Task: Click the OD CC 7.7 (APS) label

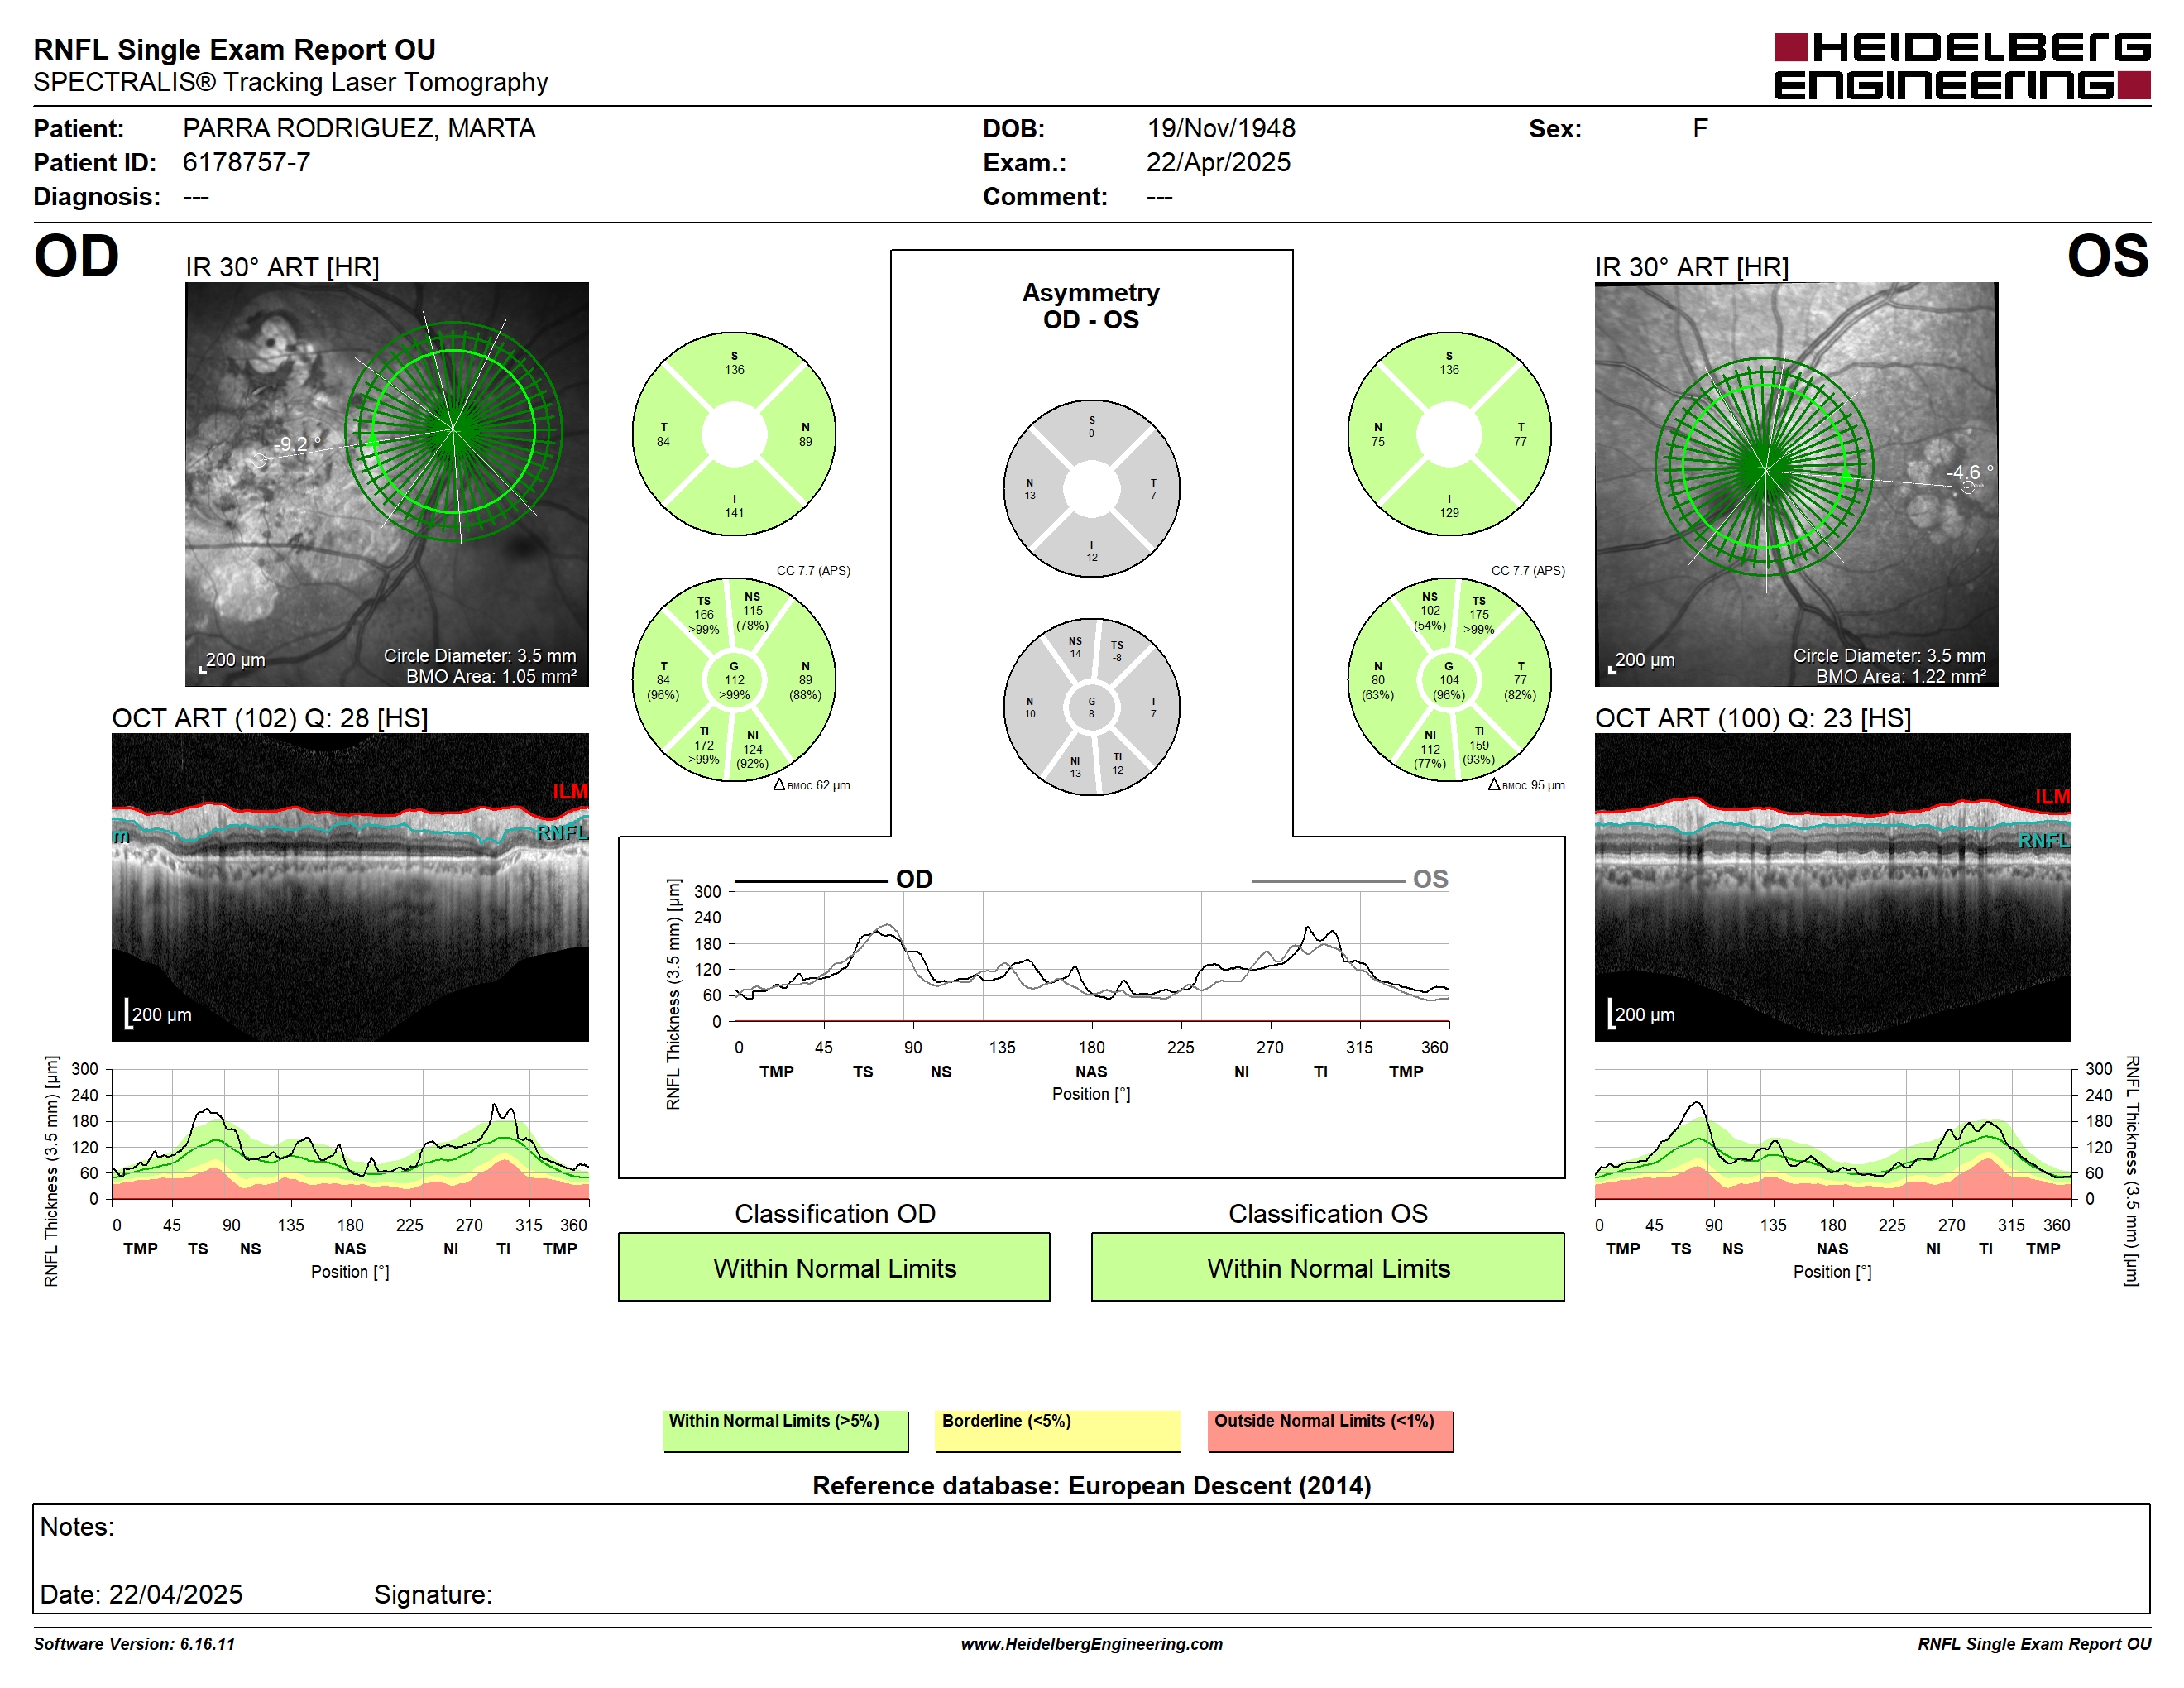Action: coord(813,571)
